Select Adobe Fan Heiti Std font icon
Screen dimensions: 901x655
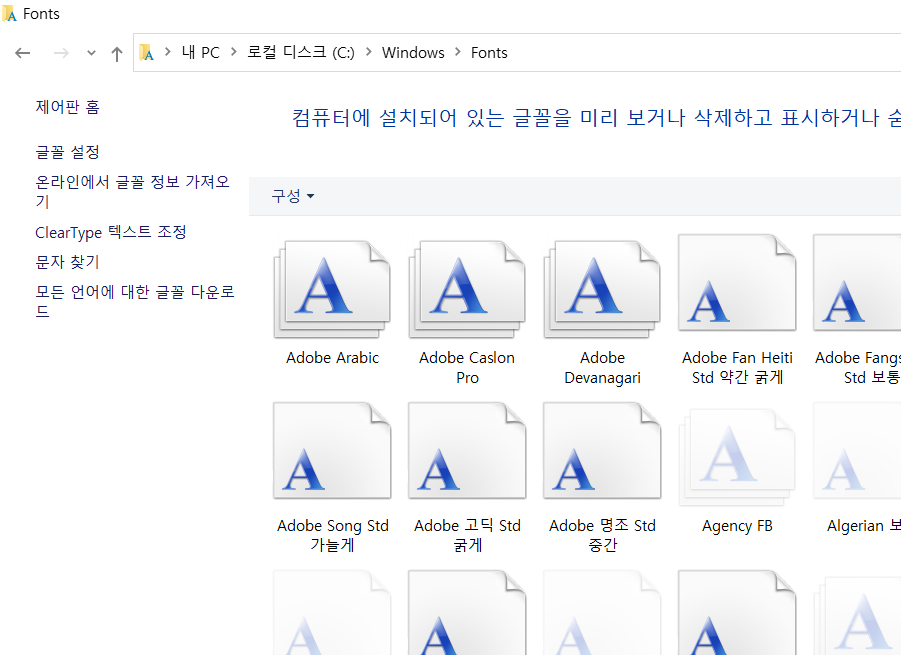[737, 282]
